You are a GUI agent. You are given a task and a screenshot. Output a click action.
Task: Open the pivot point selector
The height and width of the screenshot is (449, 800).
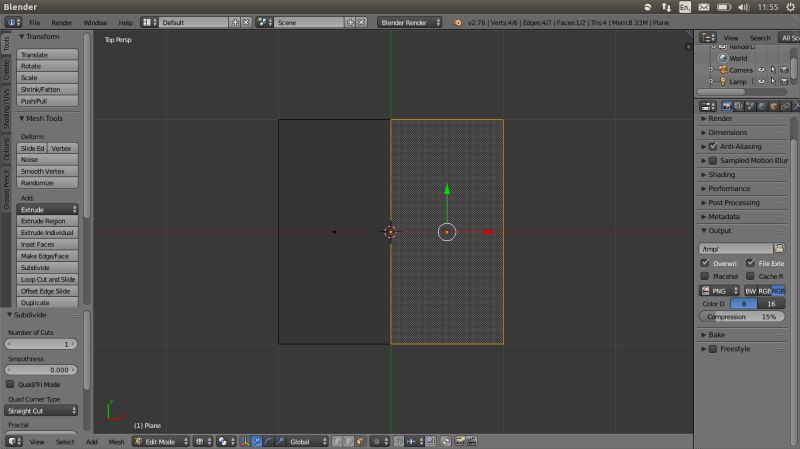(x=226, y=441)
